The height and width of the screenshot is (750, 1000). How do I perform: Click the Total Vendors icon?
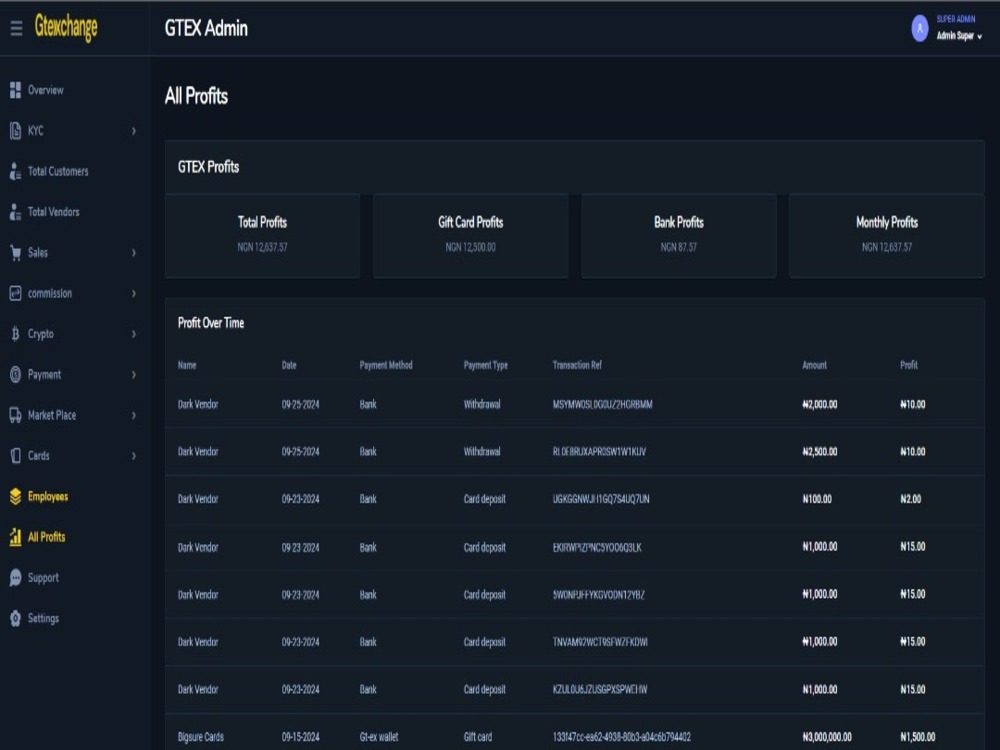15,212
